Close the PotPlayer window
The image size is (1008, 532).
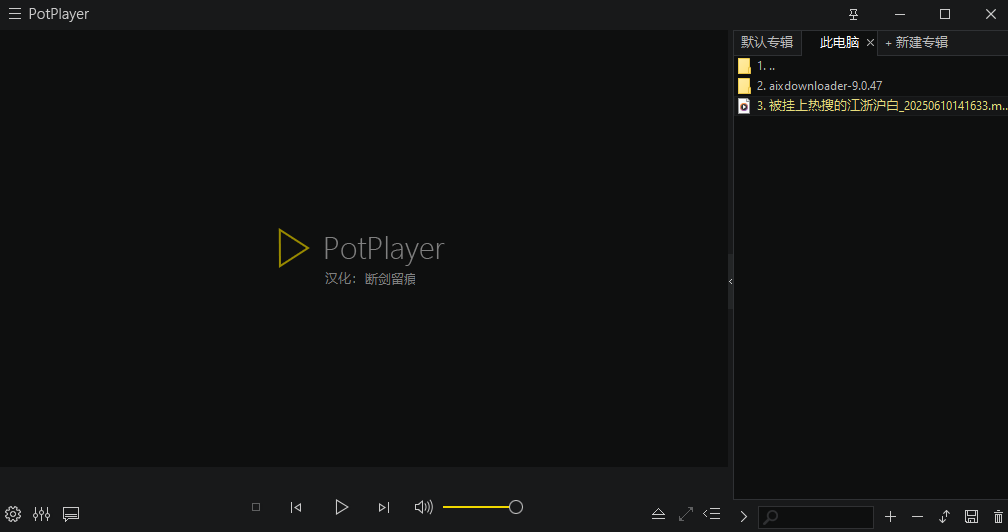(x=991, y=14)
